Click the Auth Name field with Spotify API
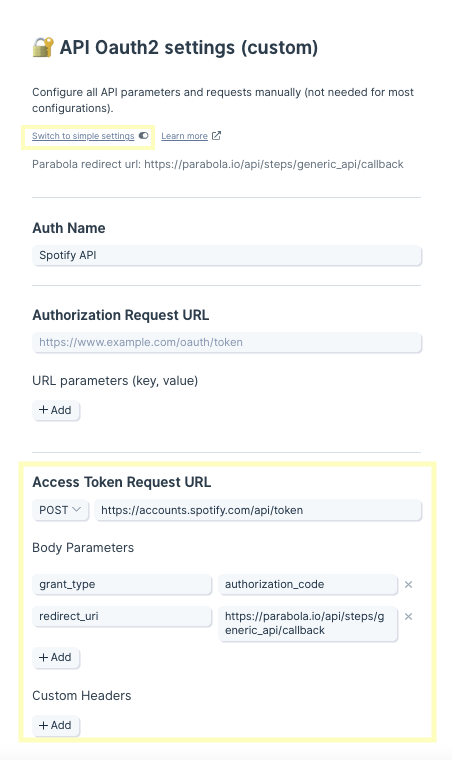The image size is (452, 760). pos(227,255)
